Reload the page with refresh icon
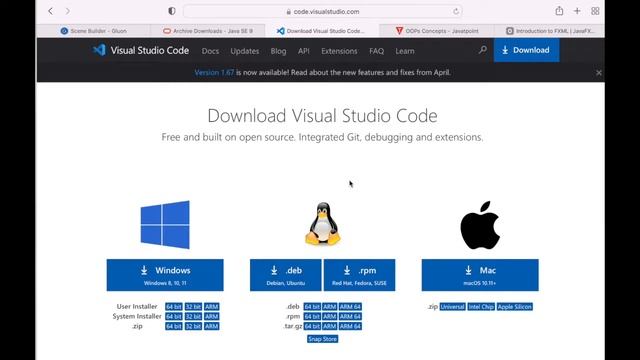 click(x=456, y=11)
